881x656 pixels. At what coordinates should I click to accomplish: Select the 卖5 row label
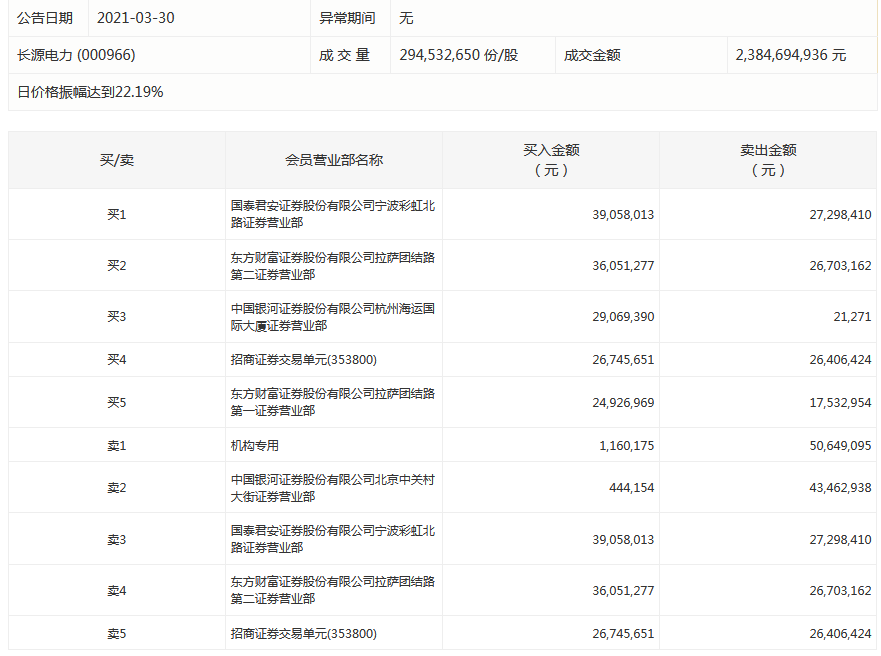pyautogui.click(x=117, y=633)
